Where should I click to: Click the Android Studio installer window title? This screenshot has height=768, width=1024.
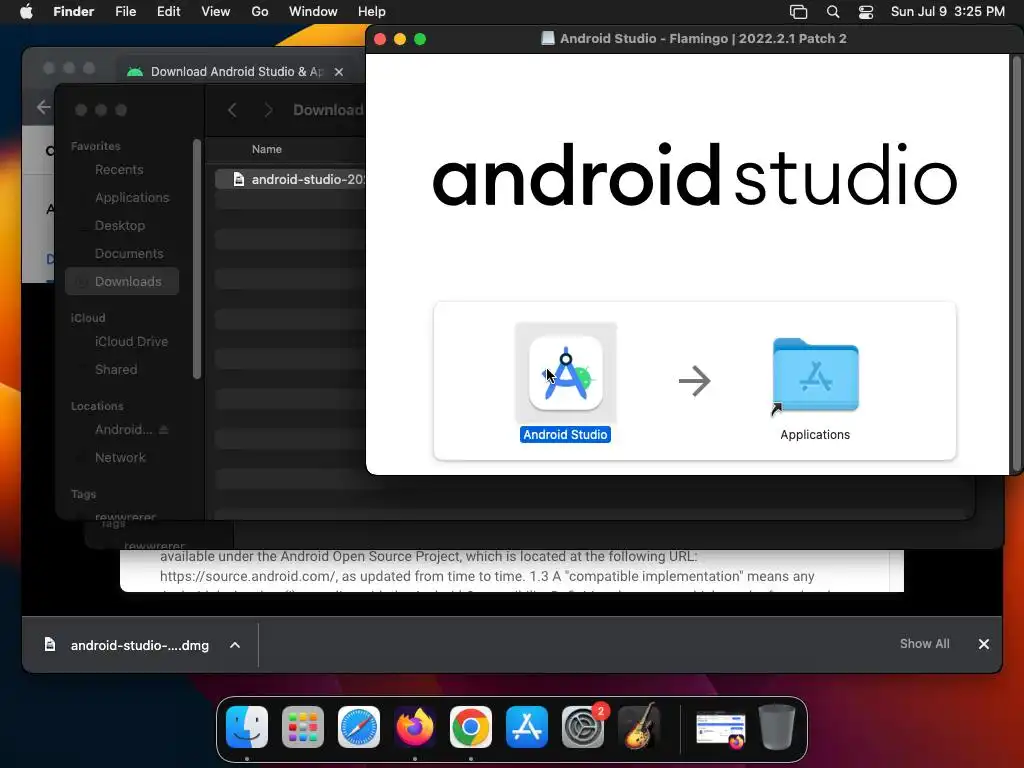pyautogui.click(x=703, y=39)
